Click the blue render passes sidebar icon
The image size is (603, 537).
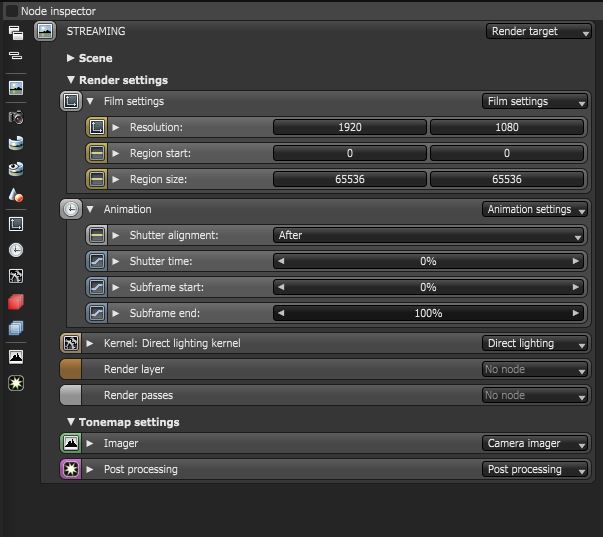tap(15, 328)
